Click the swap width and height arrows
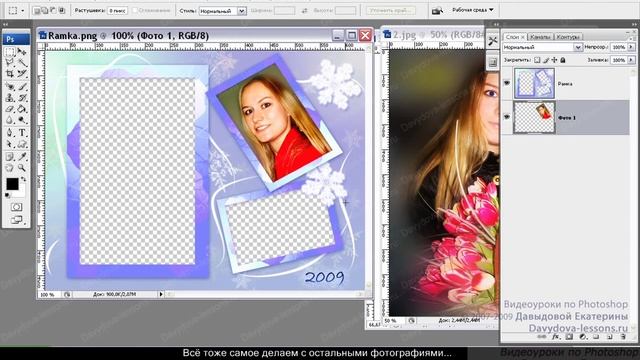Image resolution: width=640 pixels, height=360 pixels. pos(304,11)
